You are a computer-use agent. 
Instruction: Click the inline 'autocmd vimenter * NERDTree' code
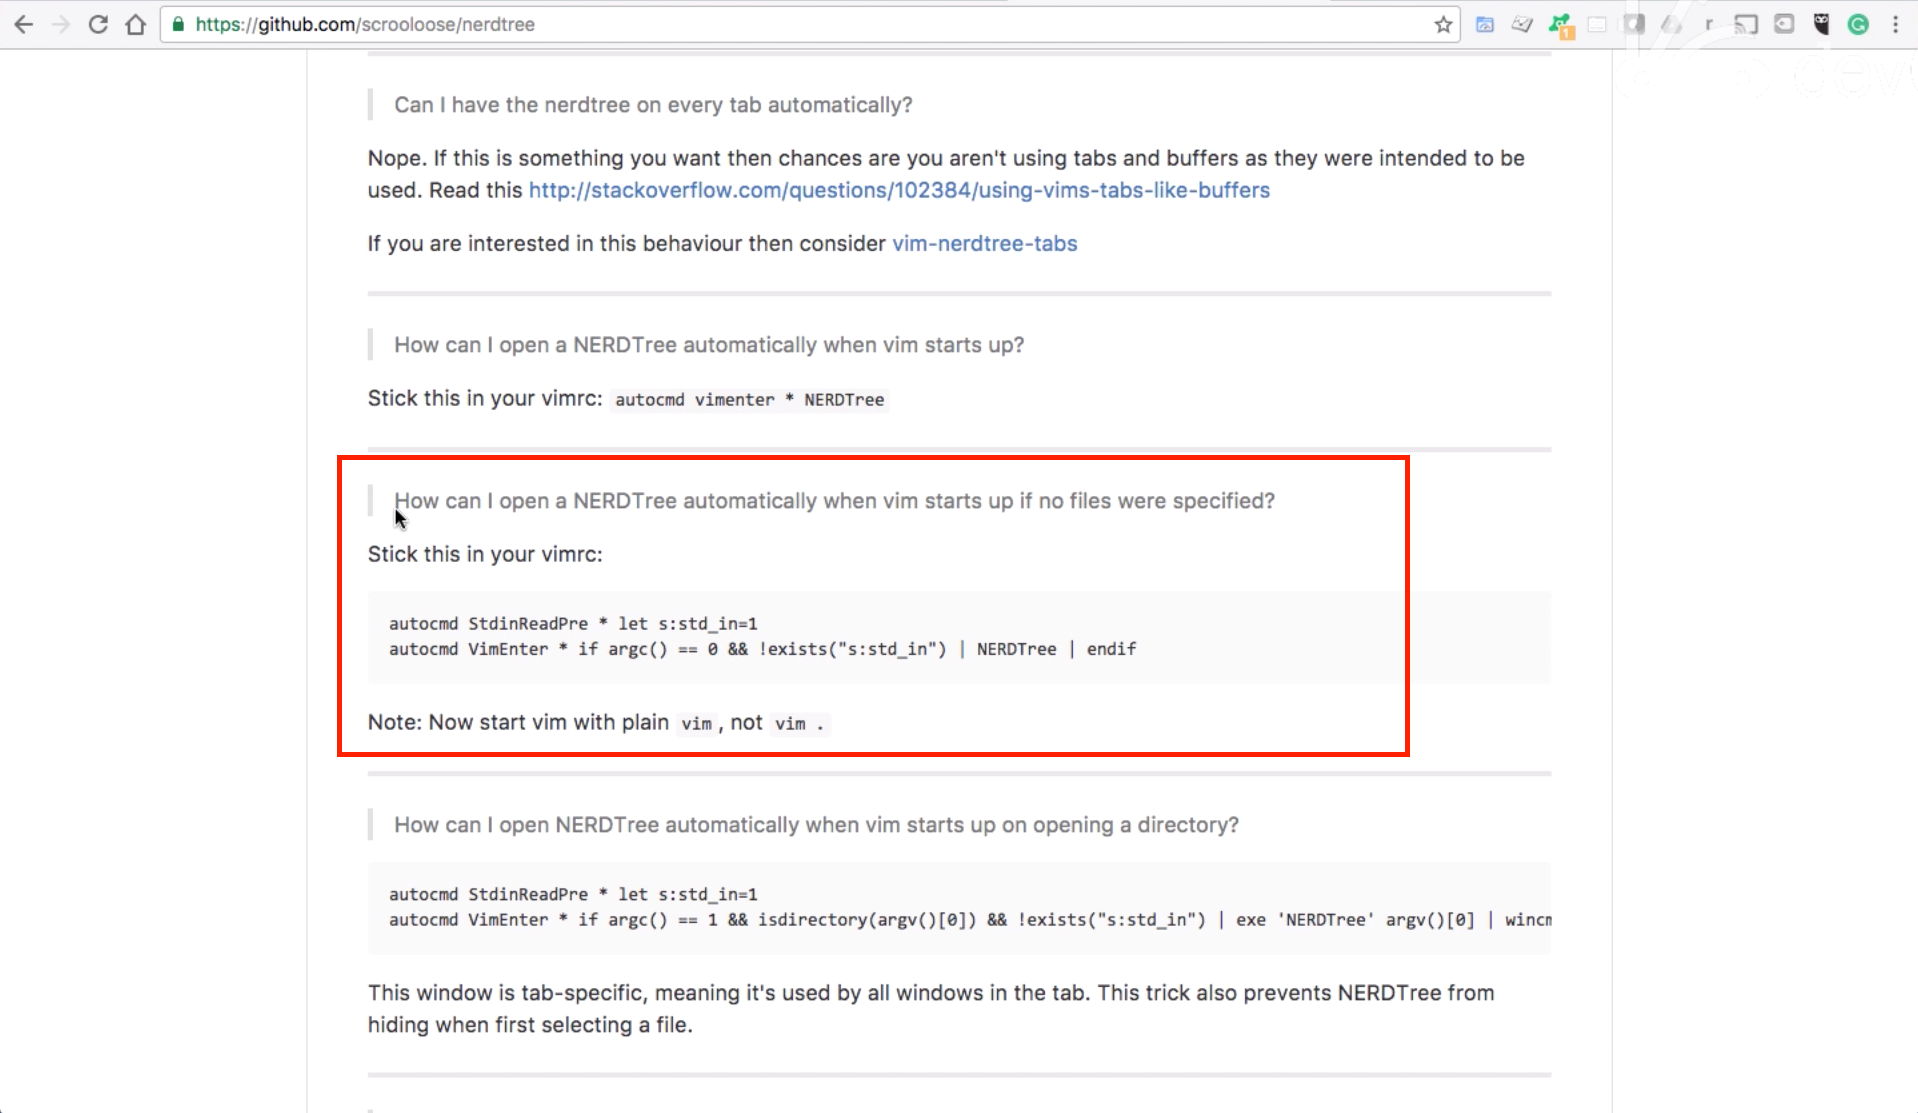pos(749,400)
